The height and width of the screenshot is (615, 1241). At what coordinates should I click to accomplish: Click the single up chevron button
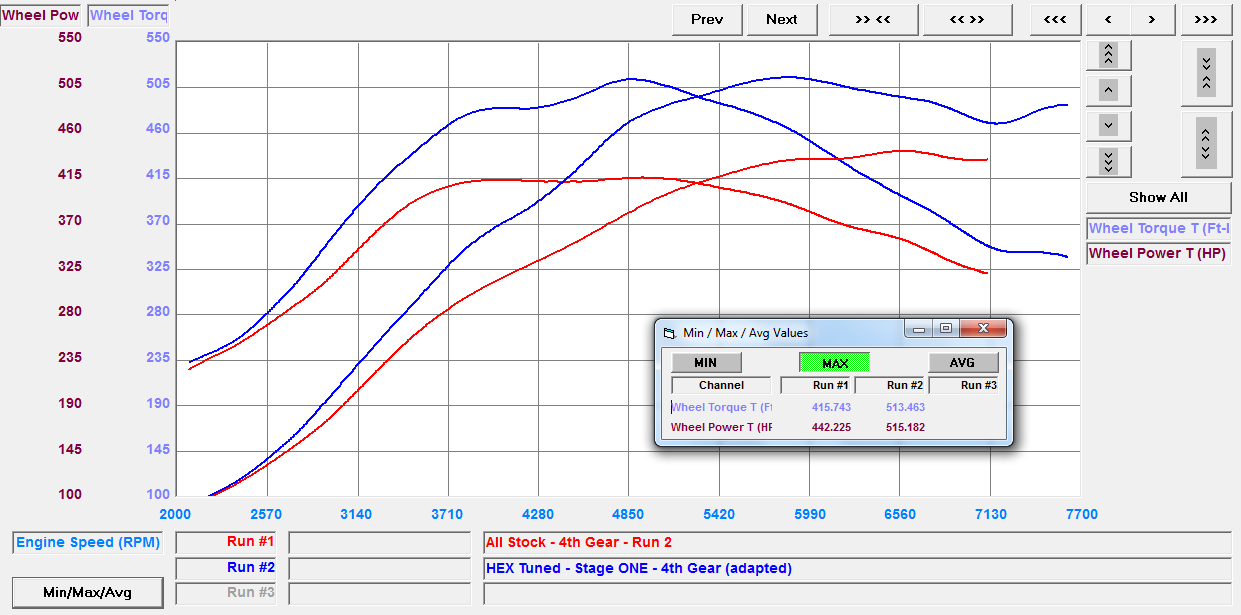pos(1108,90)
